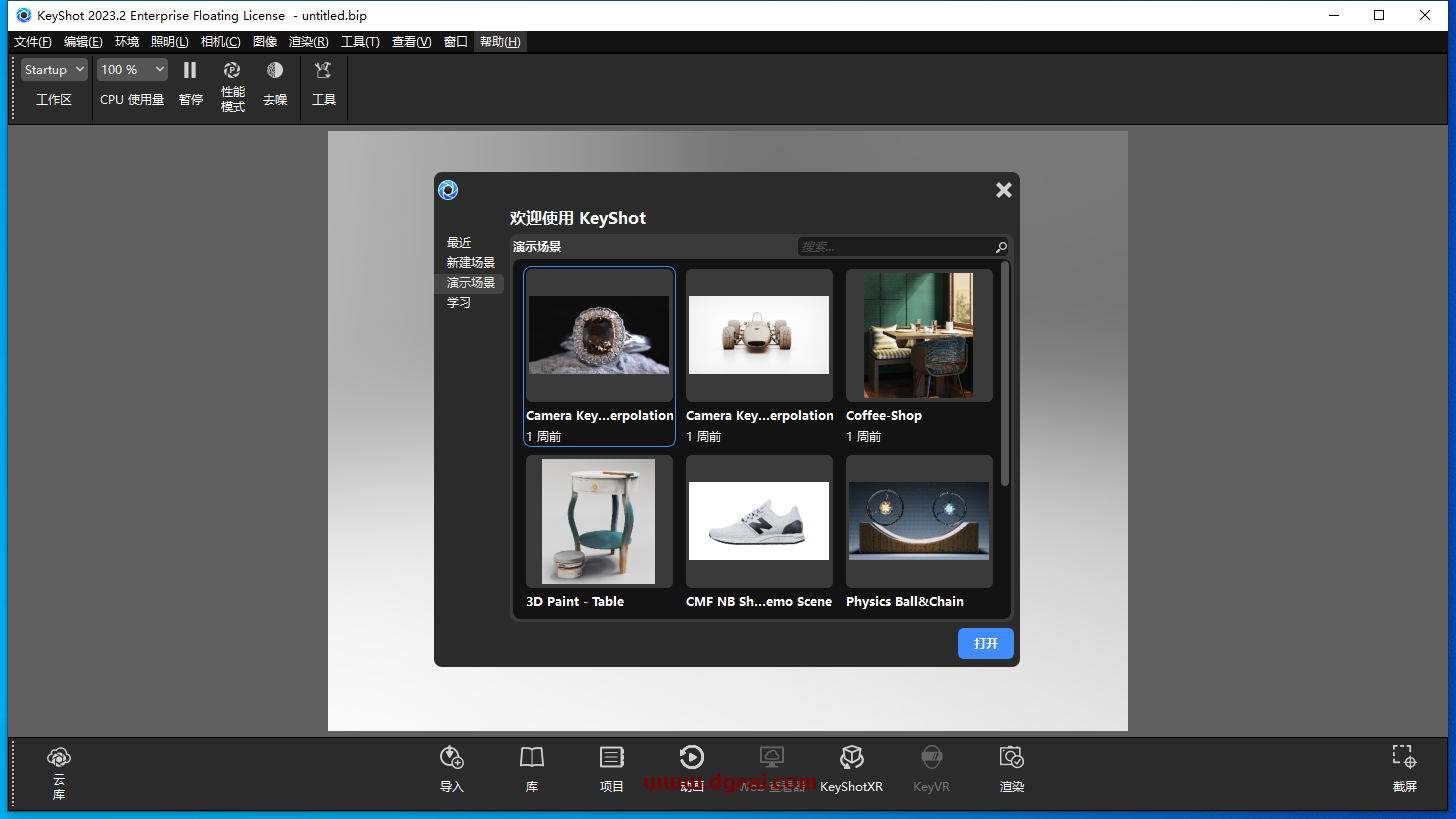Select 新建场景 in welcome sidebar
This screenshot has height=819, width=1456.
point(471,263)
